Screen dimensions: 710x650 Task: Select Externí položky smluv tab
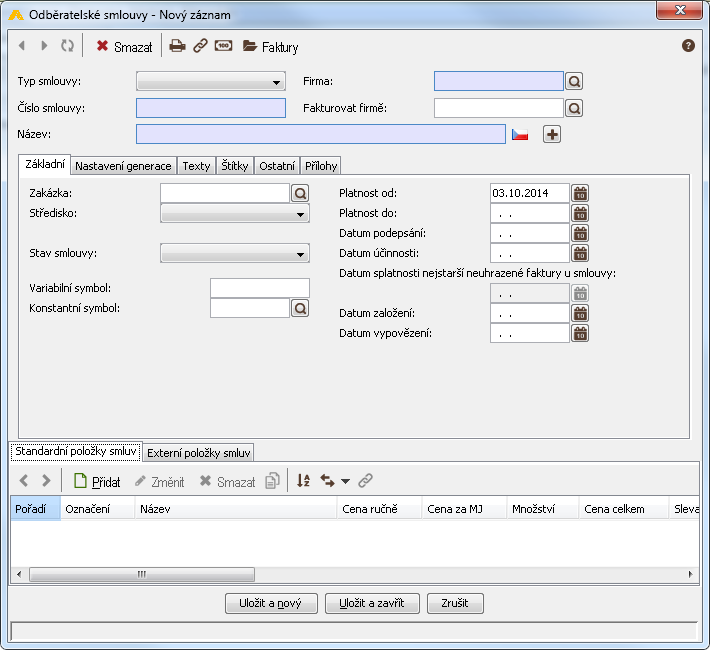tap(198, 453)
